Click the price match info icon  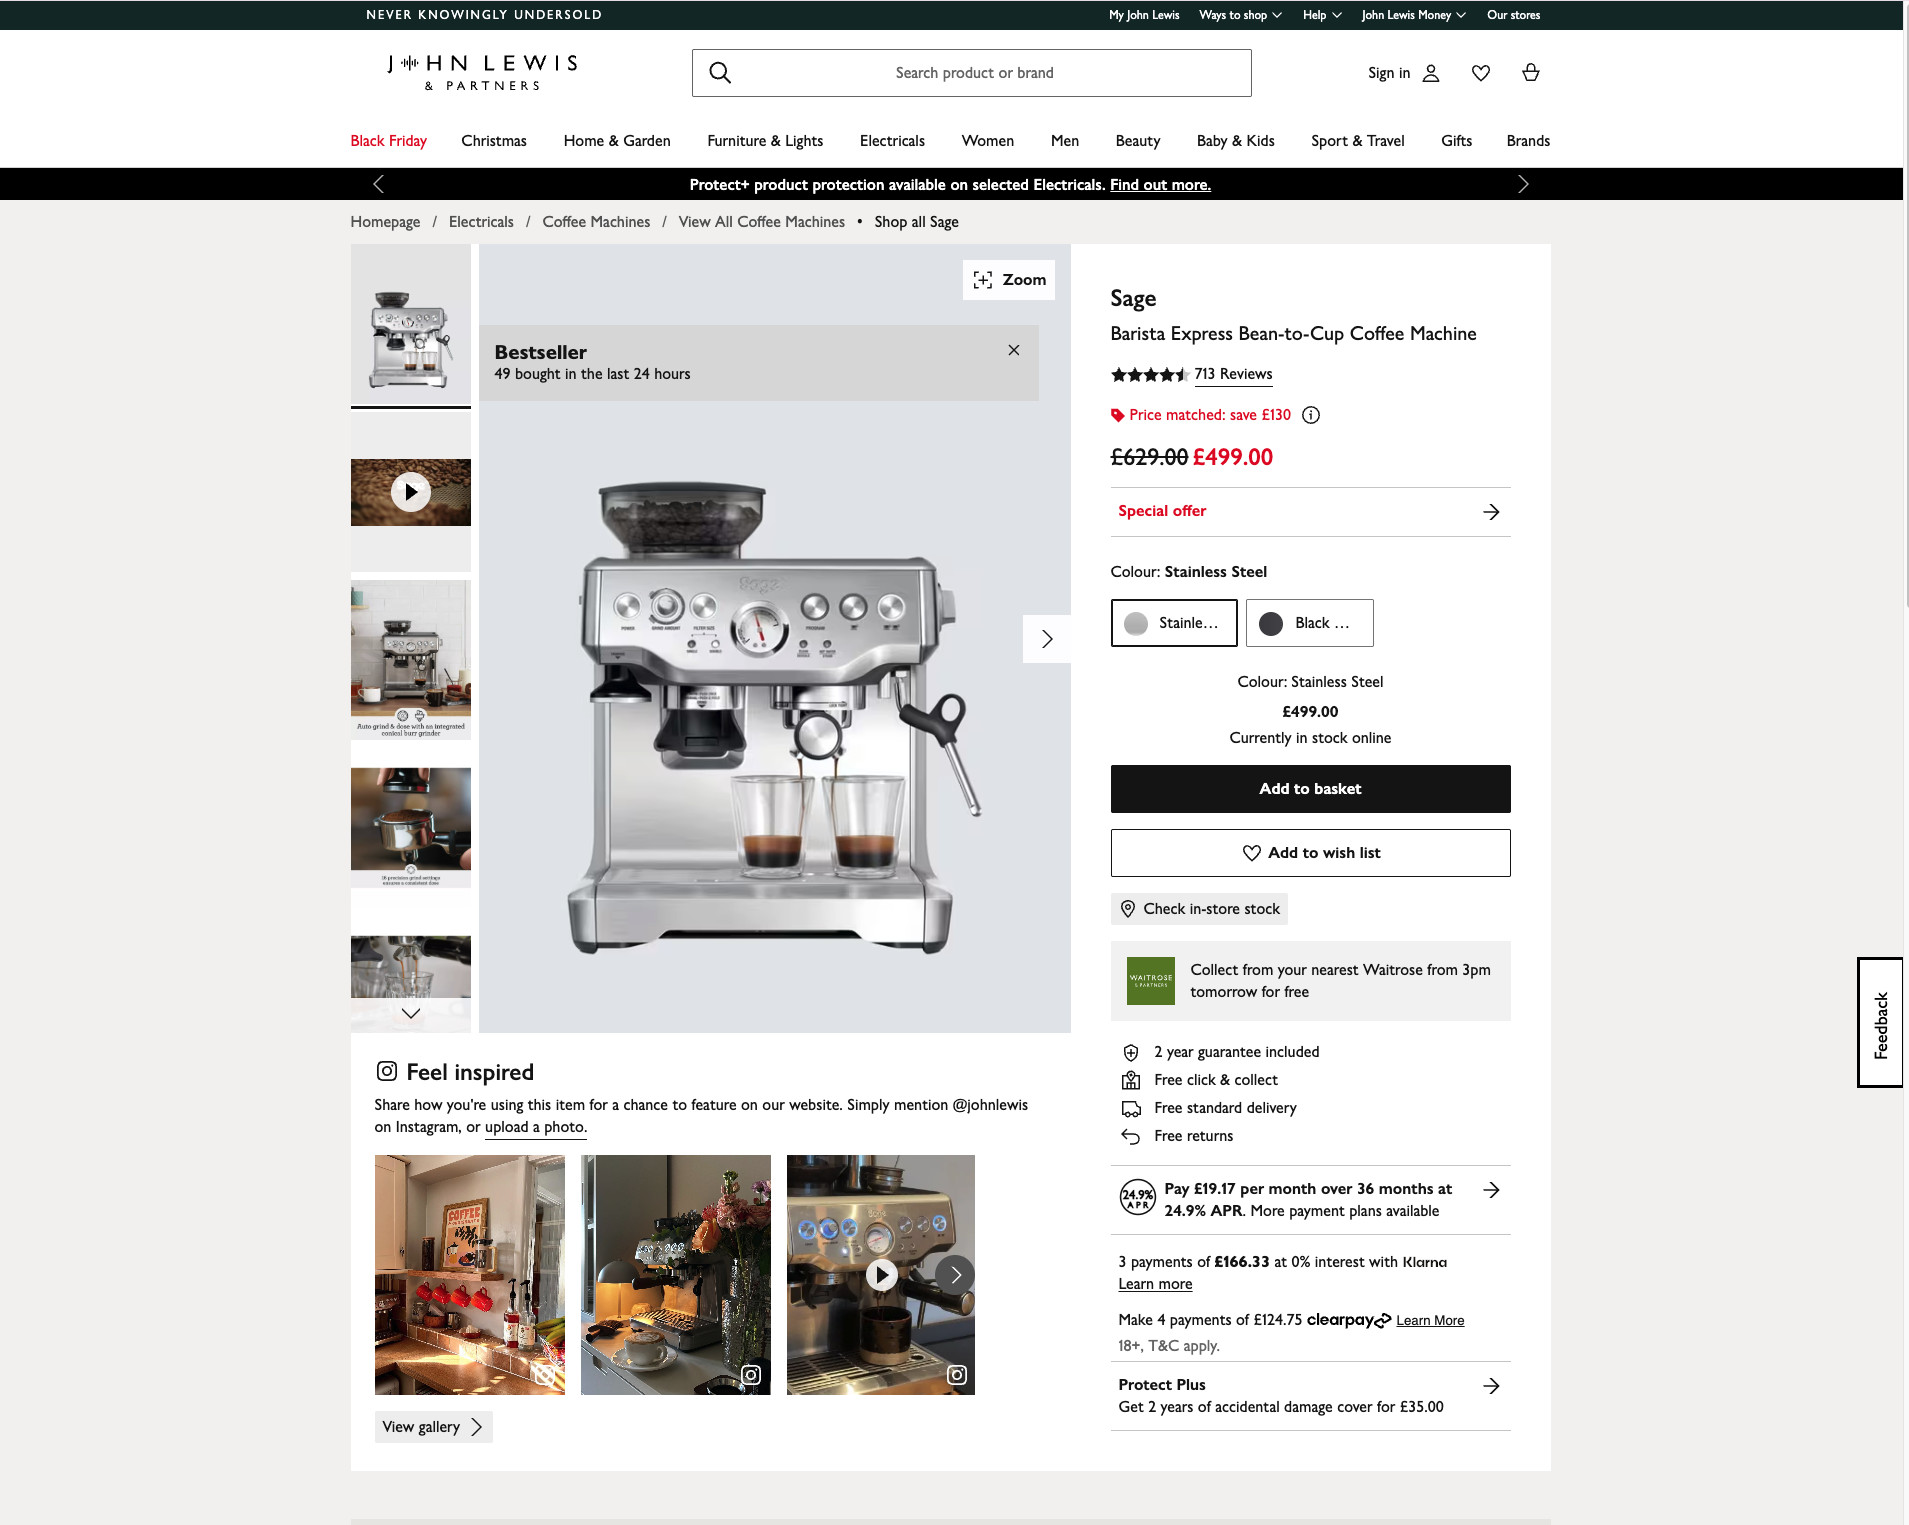[x=1311, y=415]
